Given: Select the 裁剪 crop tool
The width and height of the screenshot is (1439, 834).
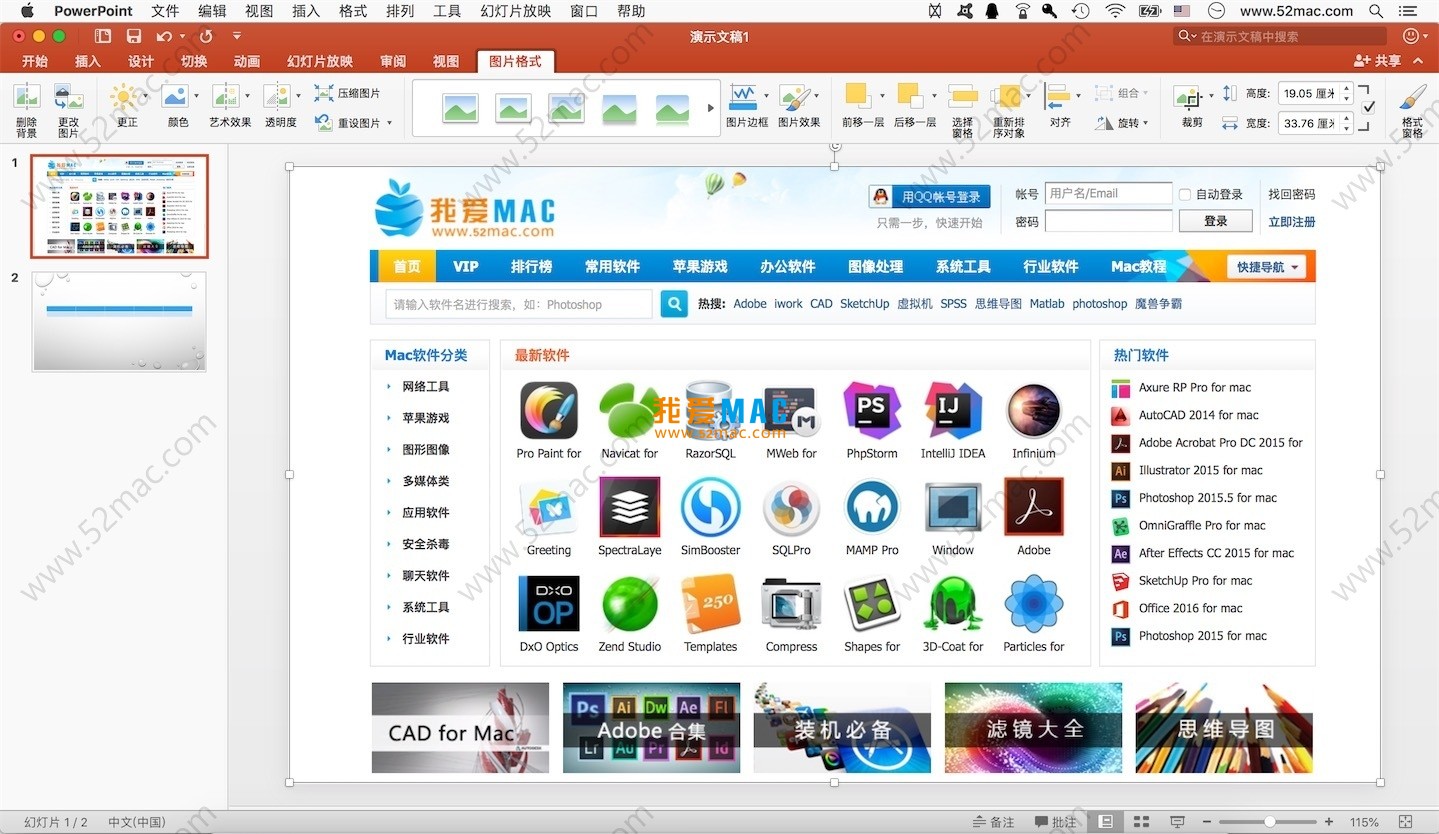Looking at the screenshot, I should pos(1189,98).
